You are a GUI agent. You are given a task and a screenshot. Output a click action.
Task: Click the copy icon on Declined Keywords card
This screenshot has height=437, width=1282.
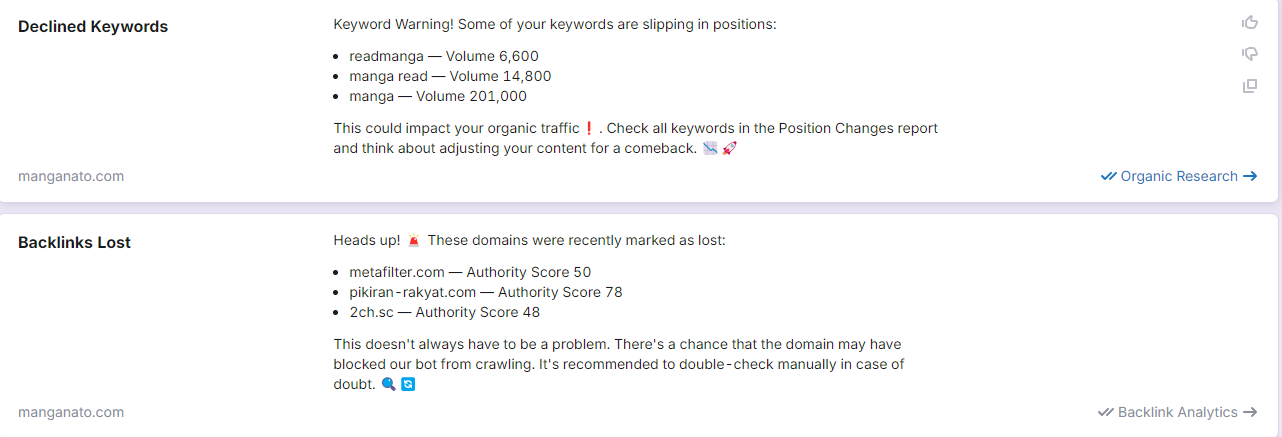tap(1249, 86)
